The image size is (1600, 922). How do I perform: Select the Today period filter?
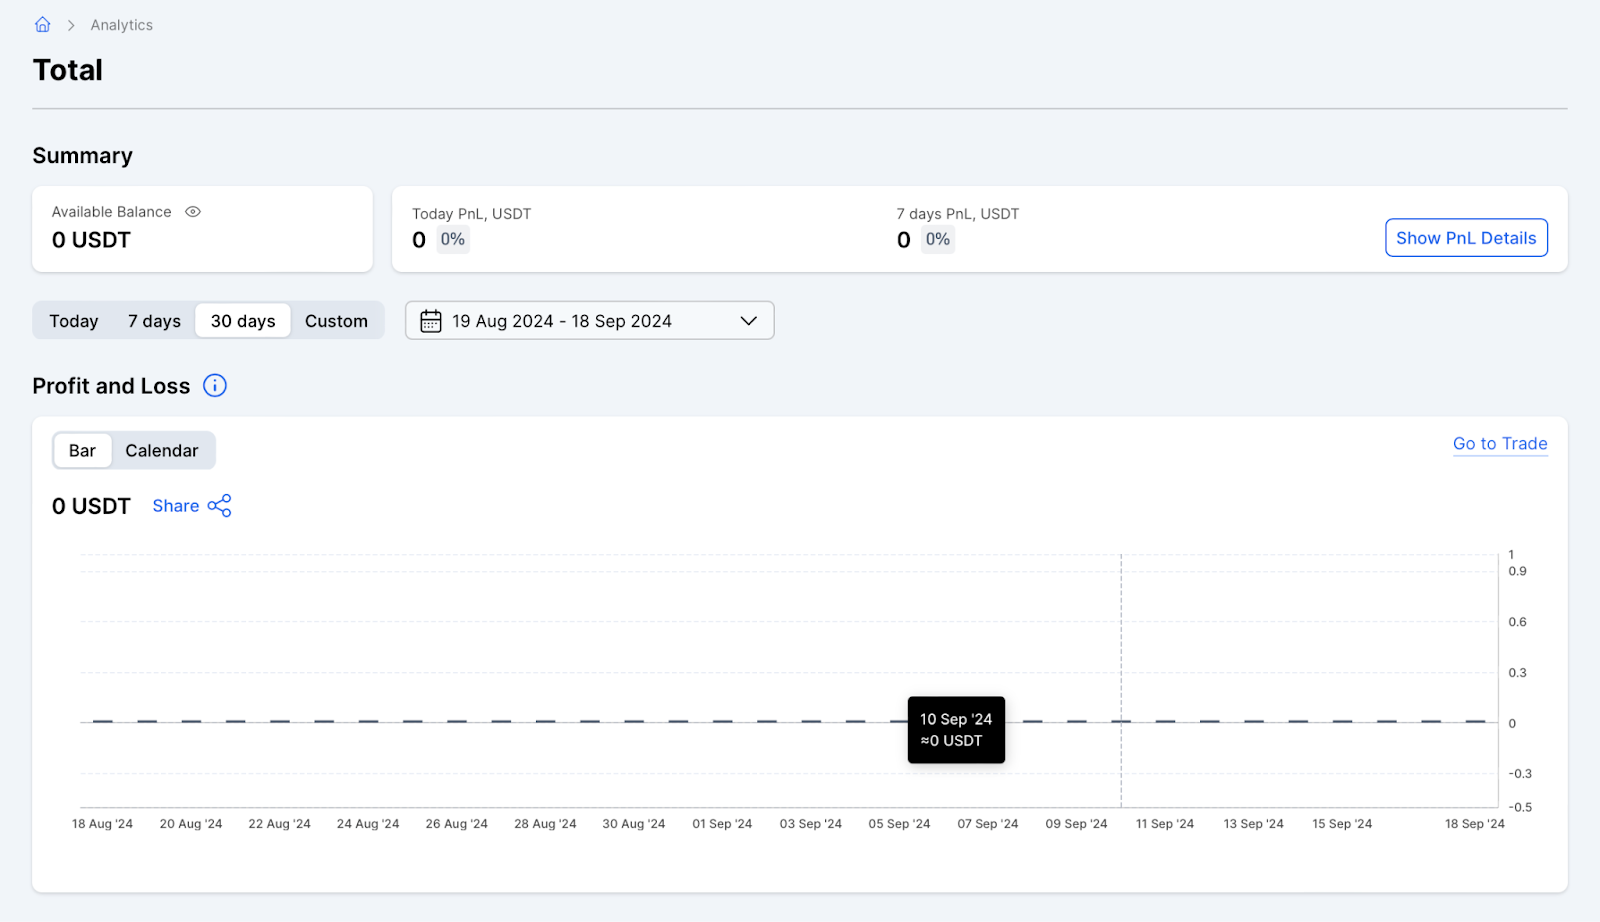pos(73,320)
